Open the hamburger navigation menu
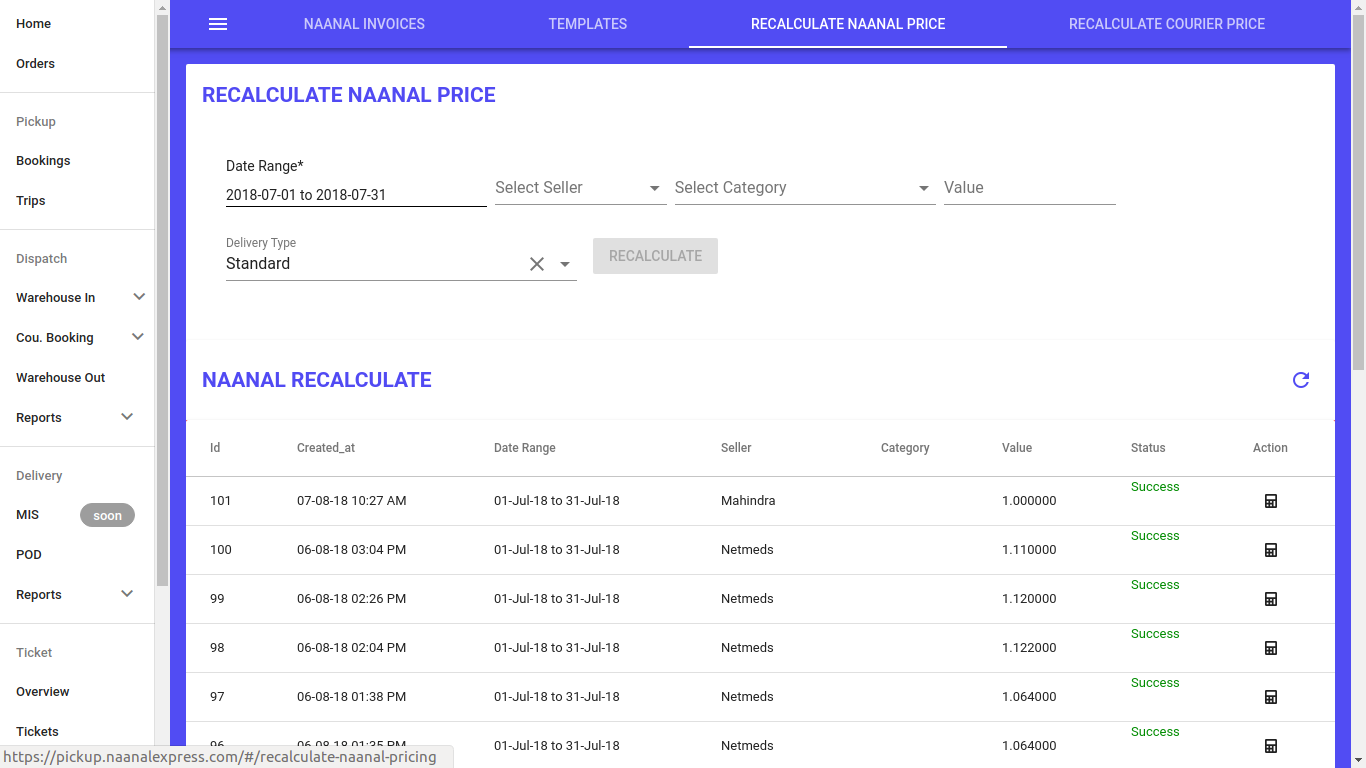Screen dimensions: 1366x768 (x=218, y=24)
